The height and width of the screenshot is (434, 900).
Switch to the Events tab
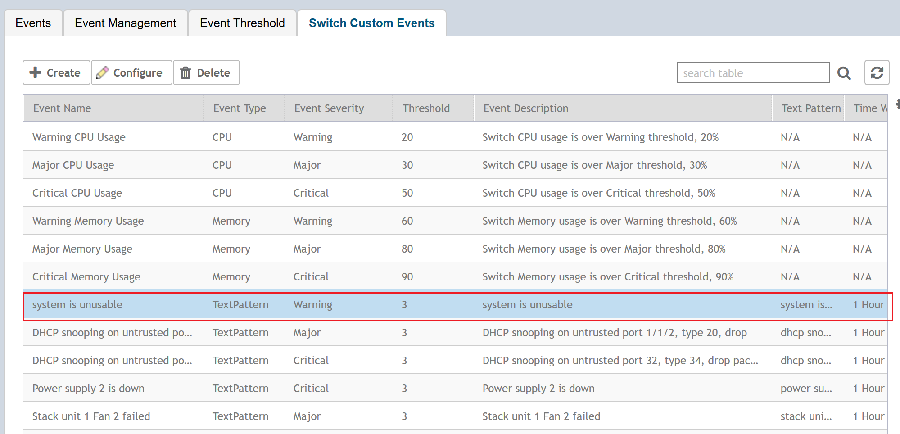point(33,23)
